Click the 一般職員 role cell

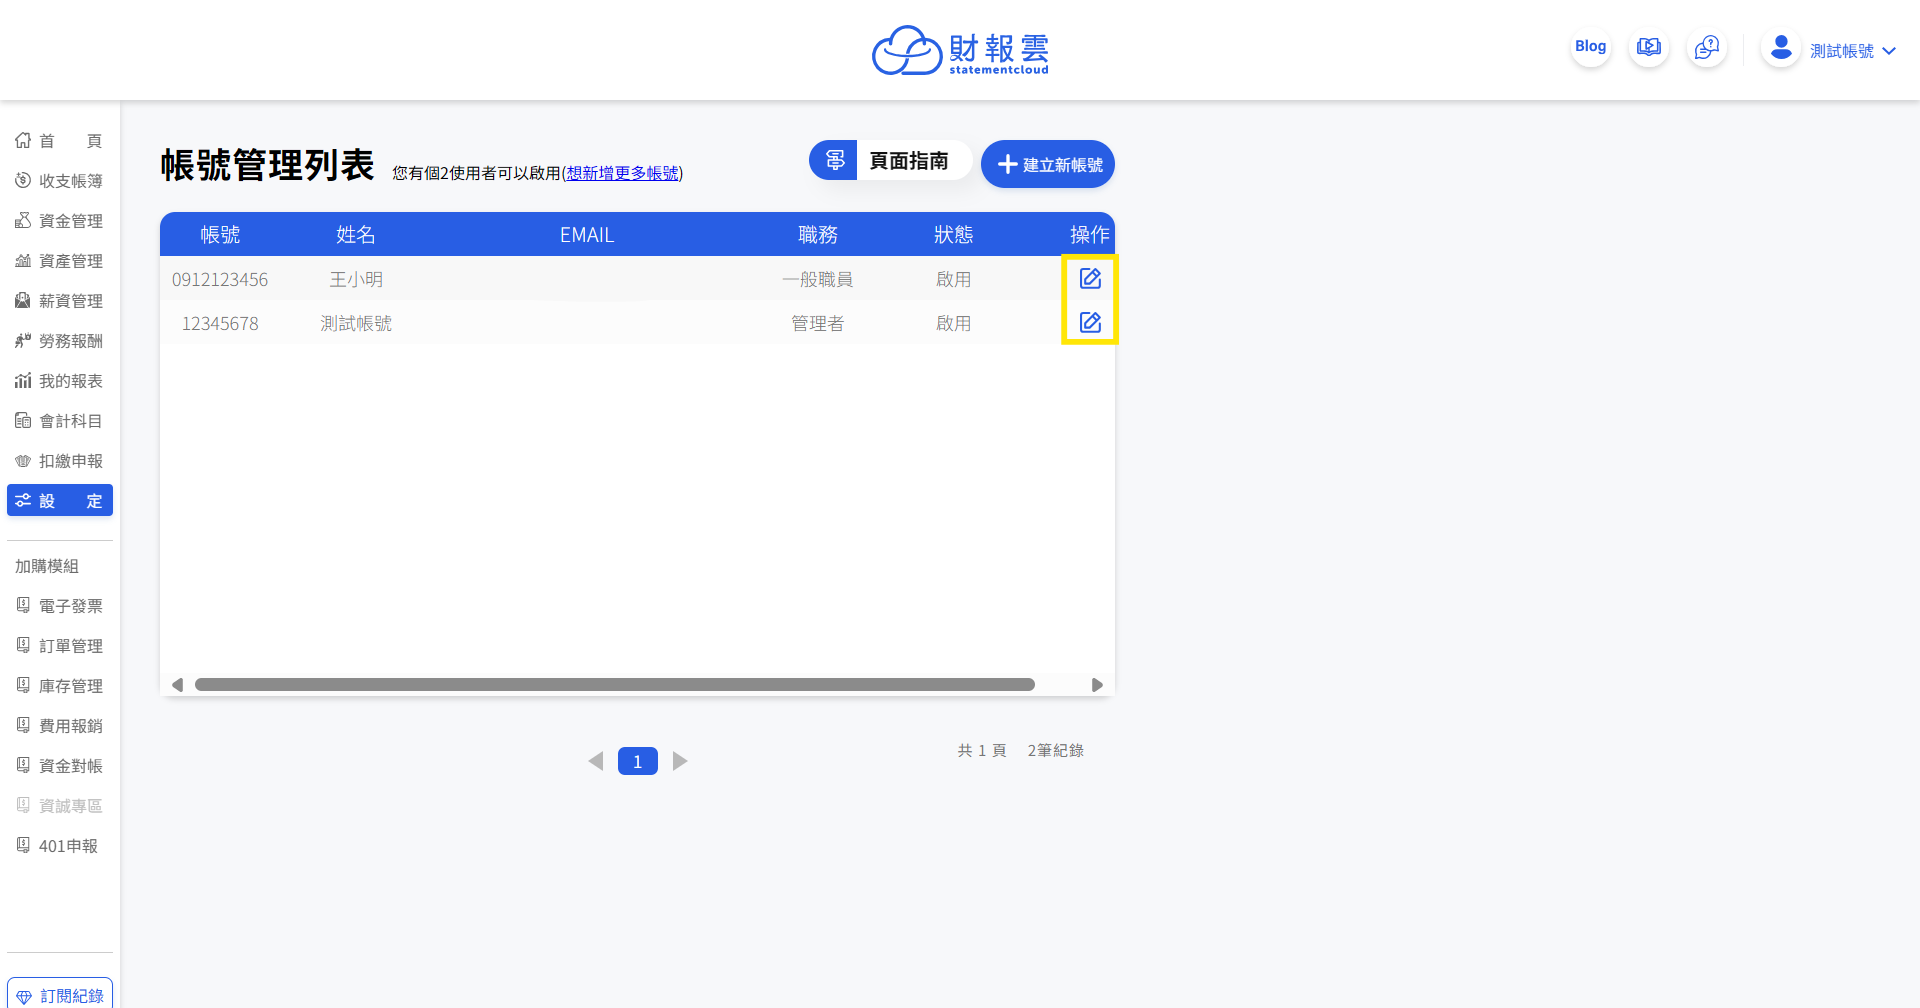point(818,280)
